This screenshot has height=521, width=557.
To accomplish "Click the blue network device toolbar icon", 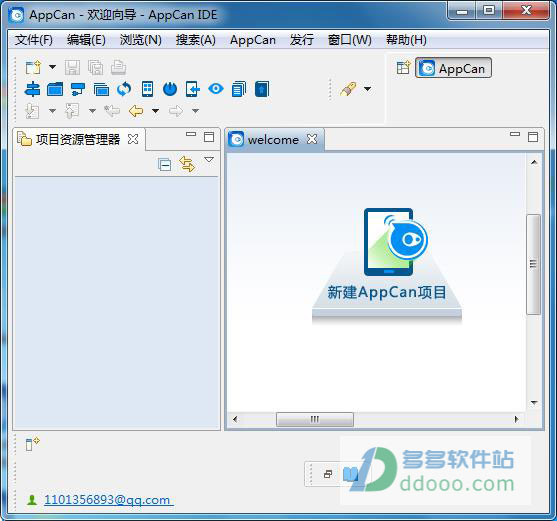I will [x=78, y=89].
